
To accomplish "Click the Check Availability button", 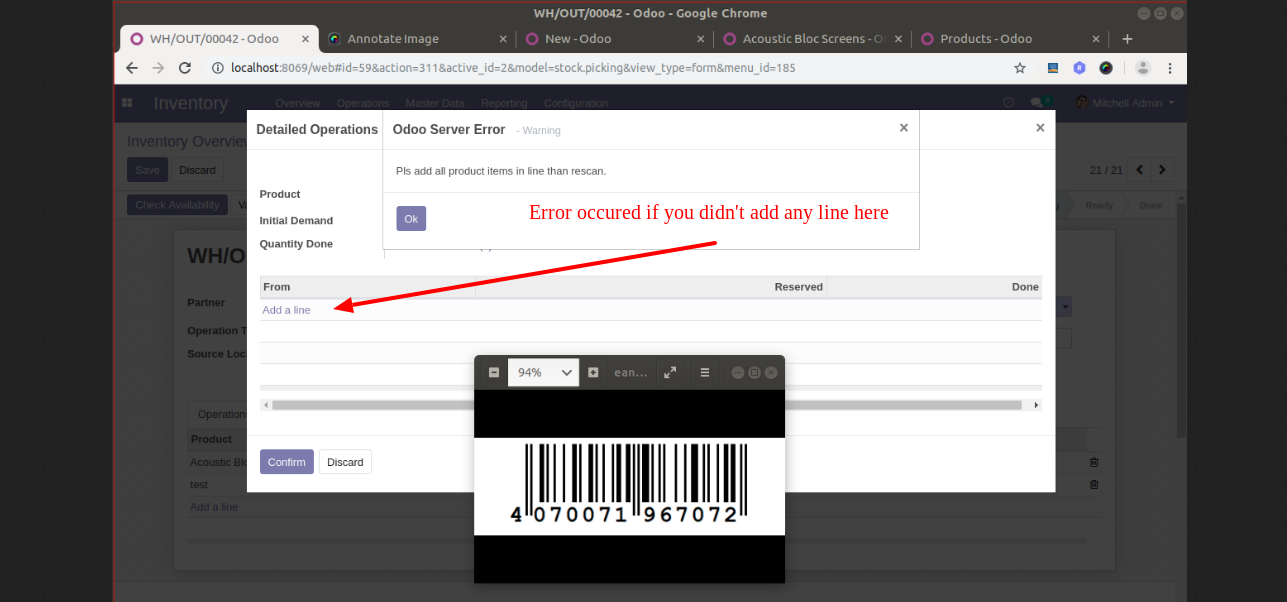I will [177, 205].
